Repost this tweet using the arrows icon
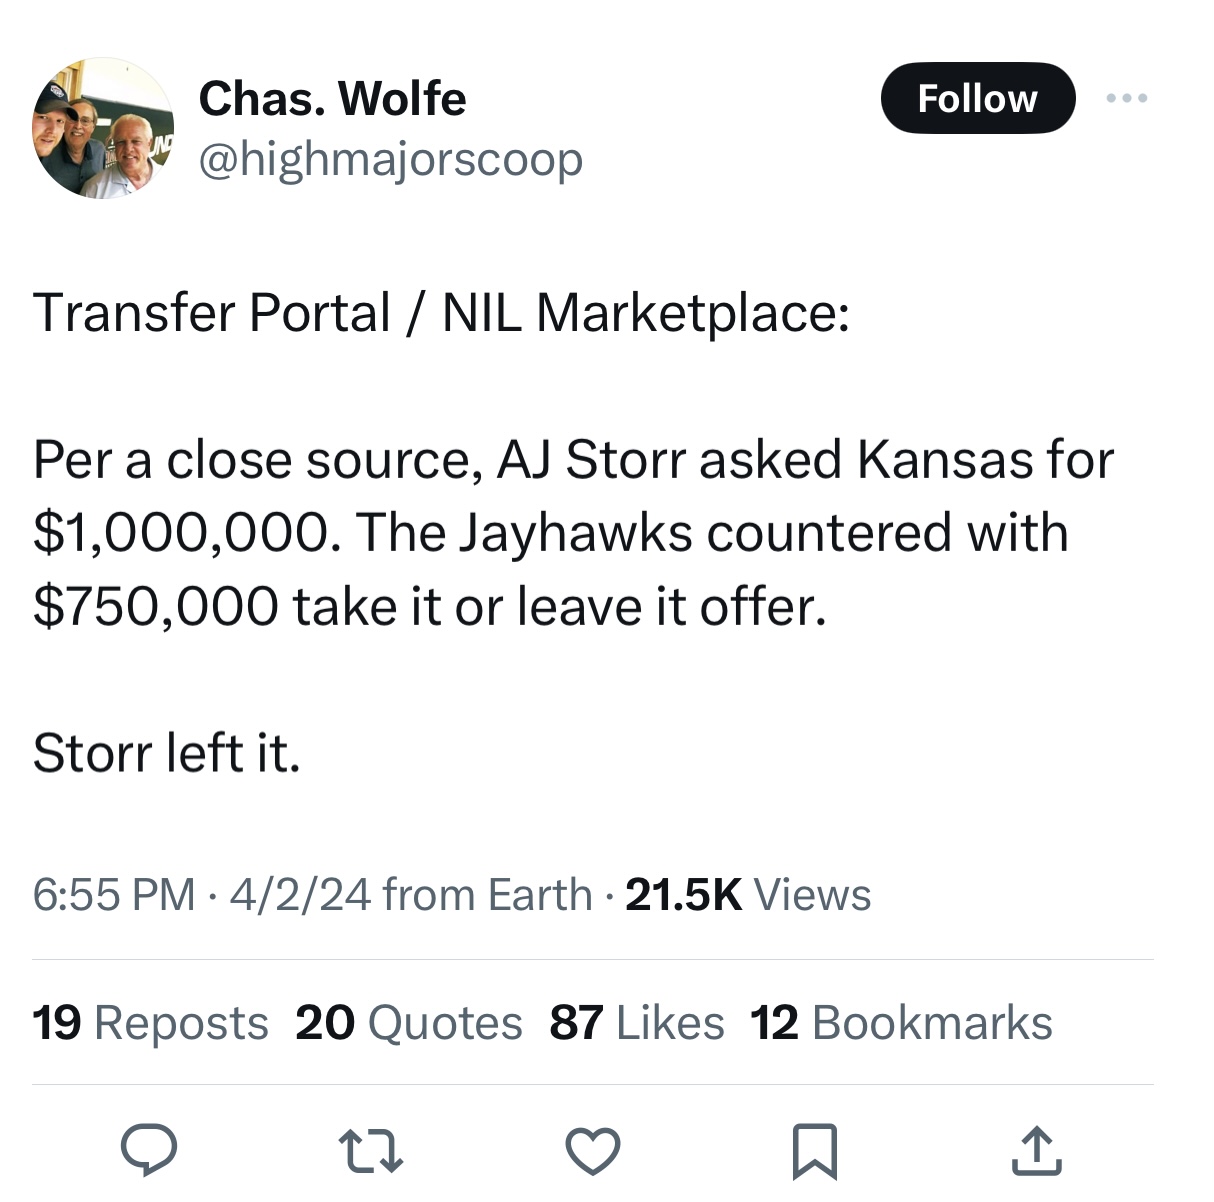The image size is (1214, 1202). (370, 1150)
